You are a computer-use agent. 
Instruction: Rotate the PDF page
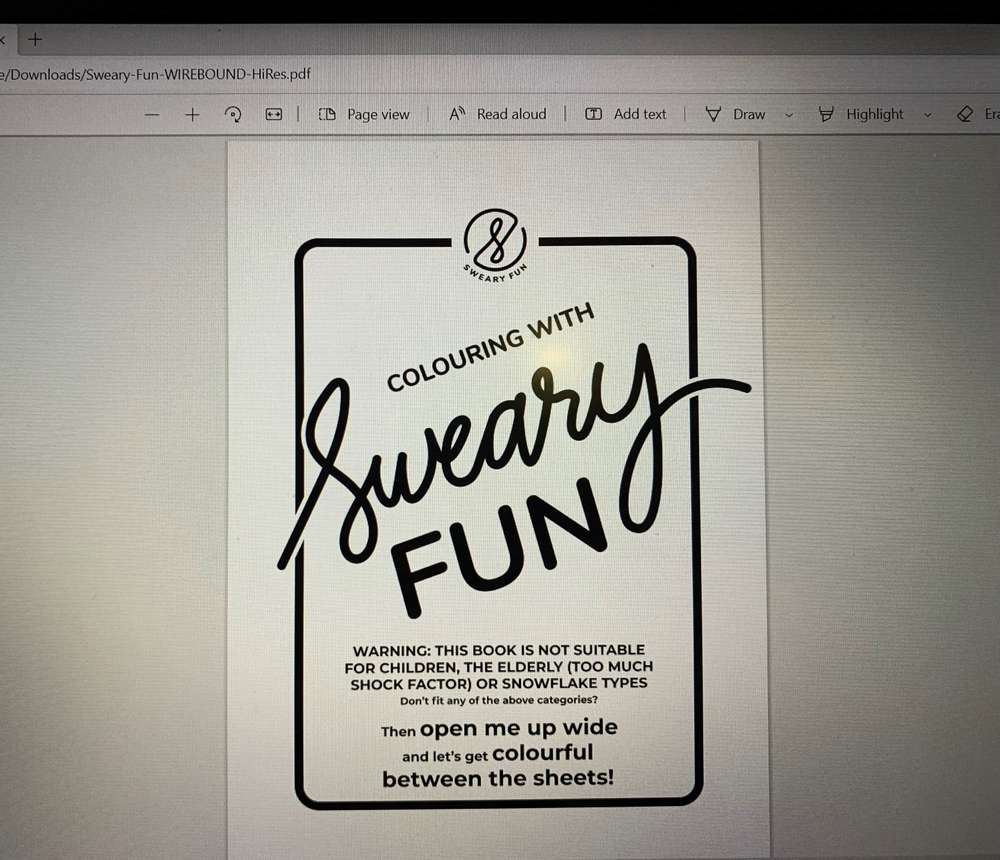pyautogui.click(x=233, y=115)
